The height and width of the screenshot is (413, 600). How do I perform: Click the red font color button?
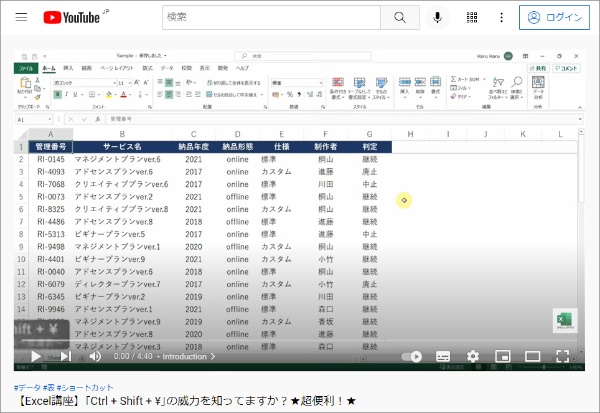123,94
